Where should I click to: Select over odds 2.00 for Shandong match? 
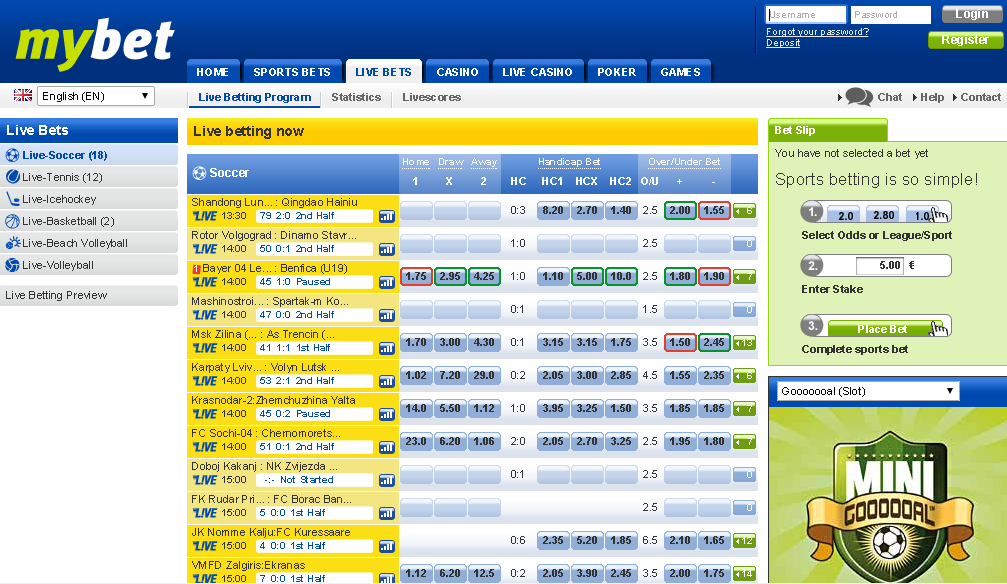(680, 211)
